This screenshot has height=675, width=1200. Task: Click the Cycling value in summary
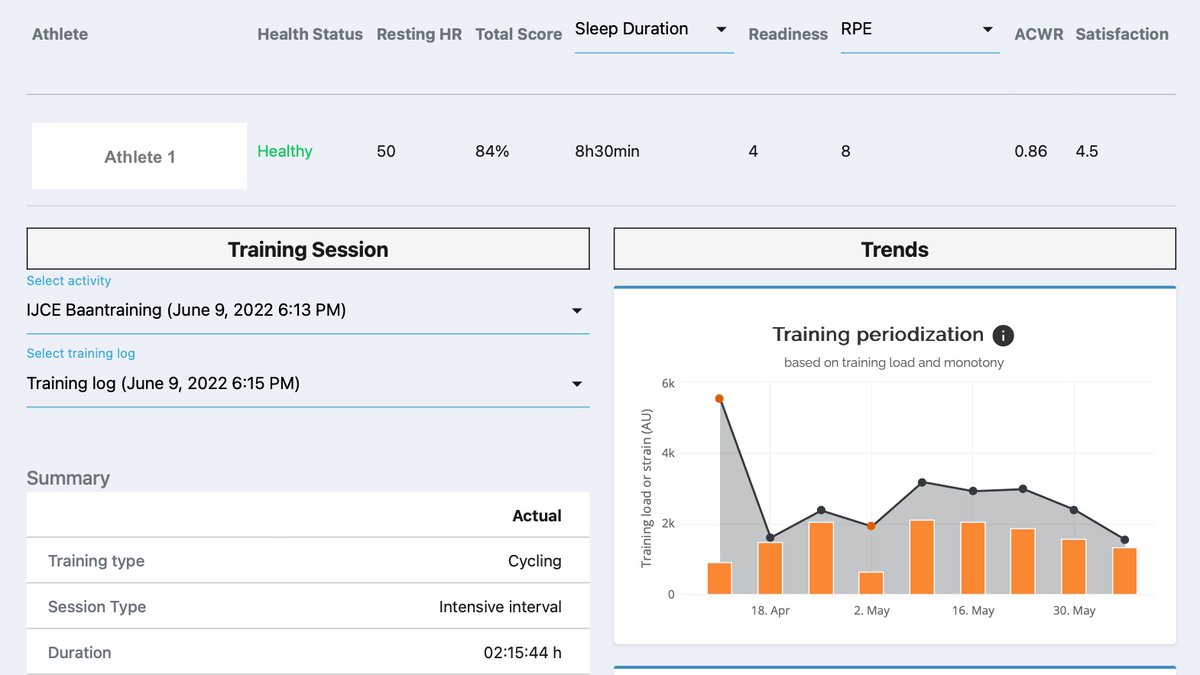point(535,561)
